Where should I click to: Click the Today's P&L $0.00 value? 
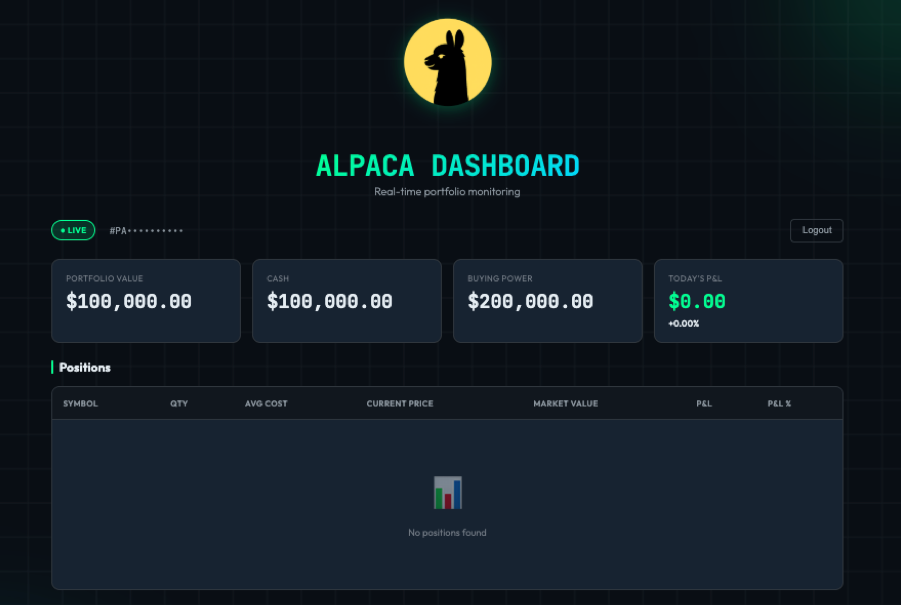click(696, 301)
